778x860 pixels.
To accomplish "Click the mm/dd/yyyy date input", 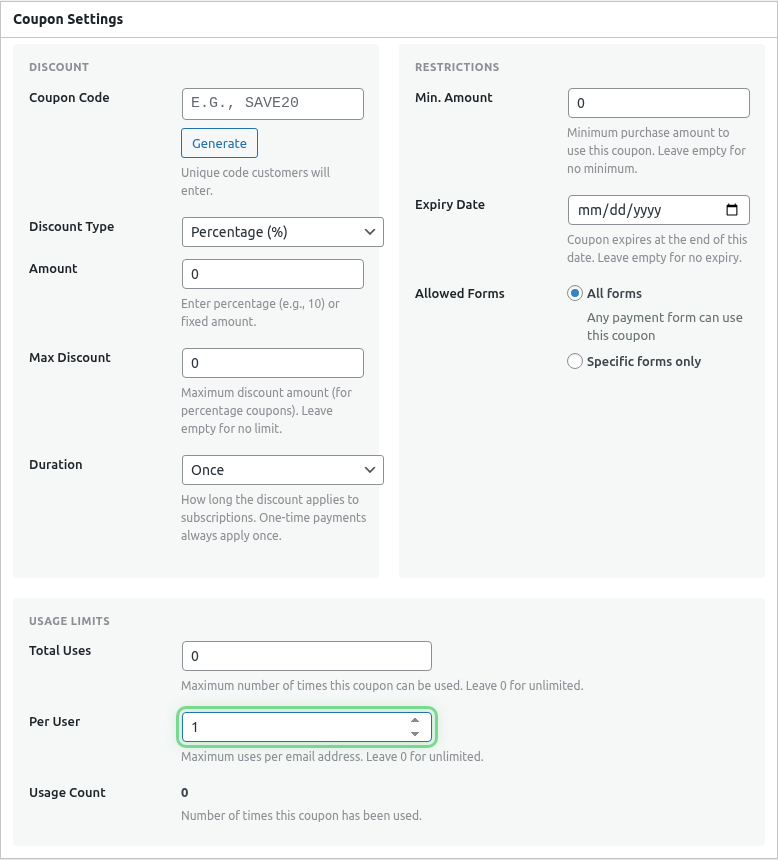I will pyautogui.click(x=650, y=210).
